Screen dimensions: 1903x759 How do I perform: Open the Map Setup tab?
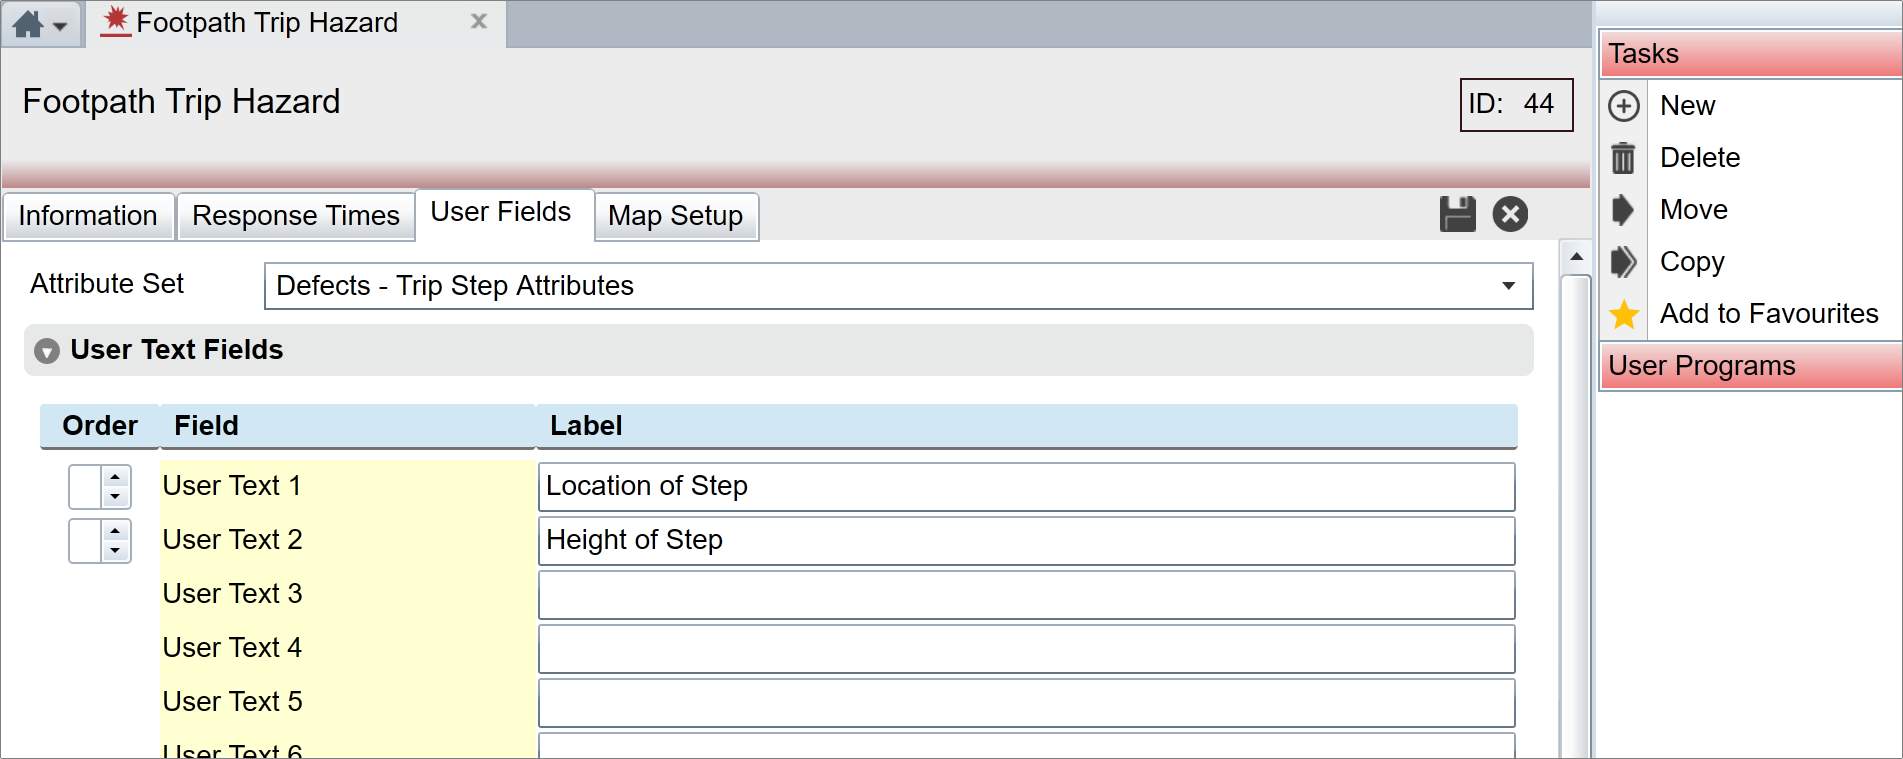pos(675,216)
